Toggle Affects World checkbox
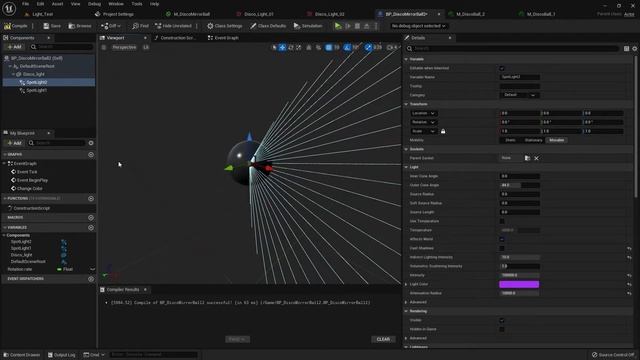Viewport: 640px width, 360px height. [502, 239]
